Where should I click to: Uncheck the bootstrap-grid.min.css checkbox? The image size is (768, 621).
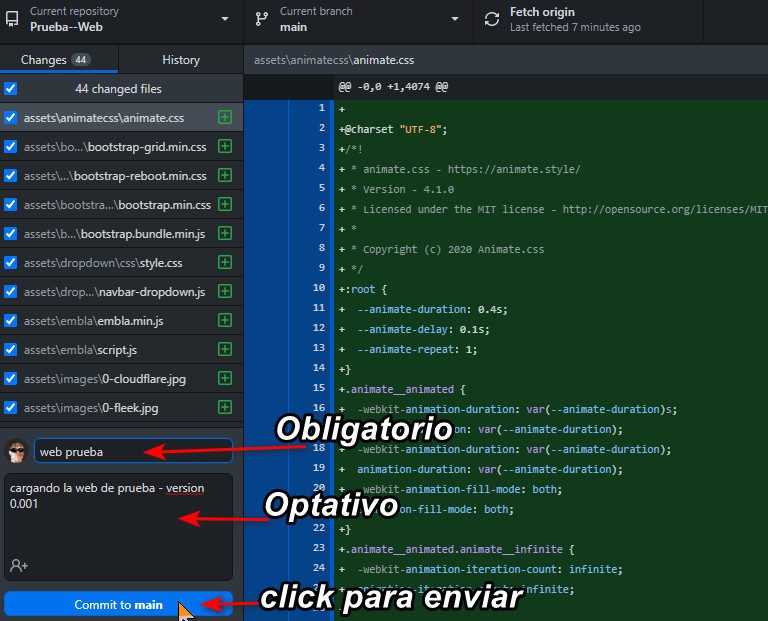[x=10, y=146]
